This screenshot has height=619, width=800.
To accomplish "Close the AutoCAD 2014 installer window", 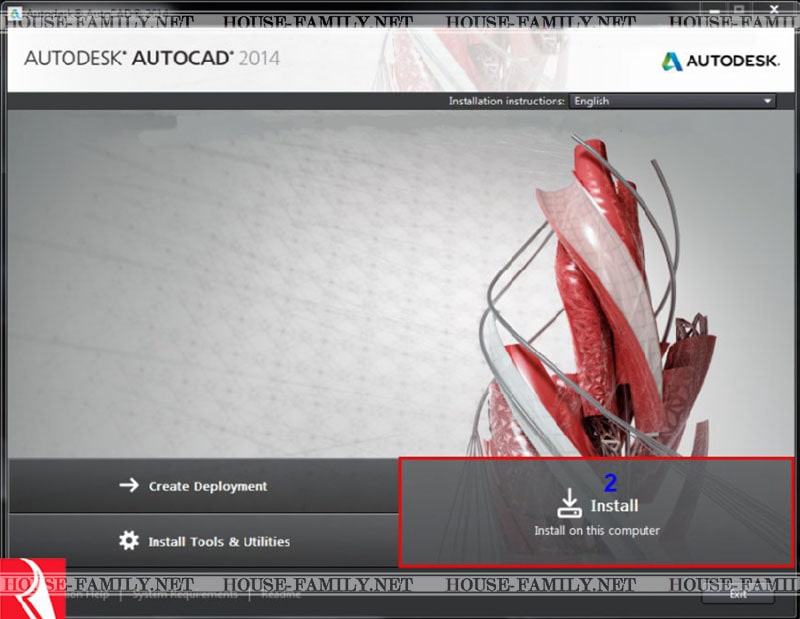I will click(774, 9).
